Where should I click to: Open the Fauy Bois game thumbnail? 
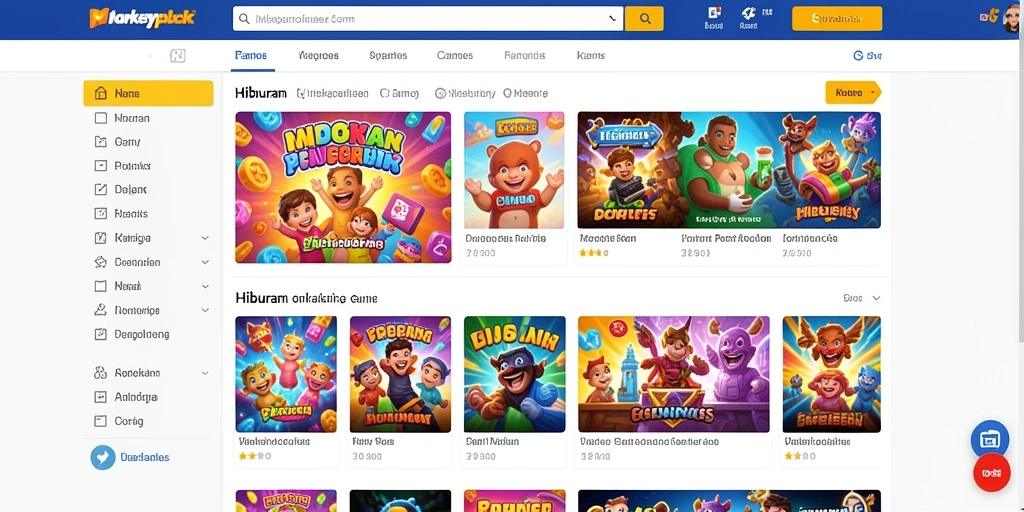[x=400, y=374]
